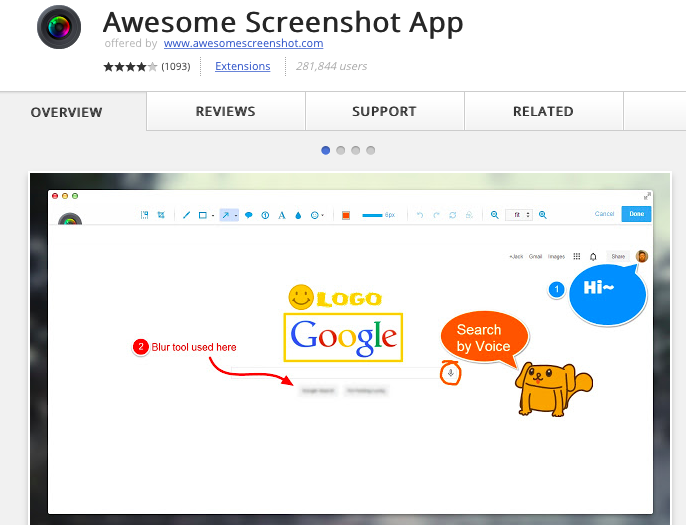Viewport: 686px width, 525px height.
Task: Click the notifications bell icon
Action: click(x=593, y=256)
